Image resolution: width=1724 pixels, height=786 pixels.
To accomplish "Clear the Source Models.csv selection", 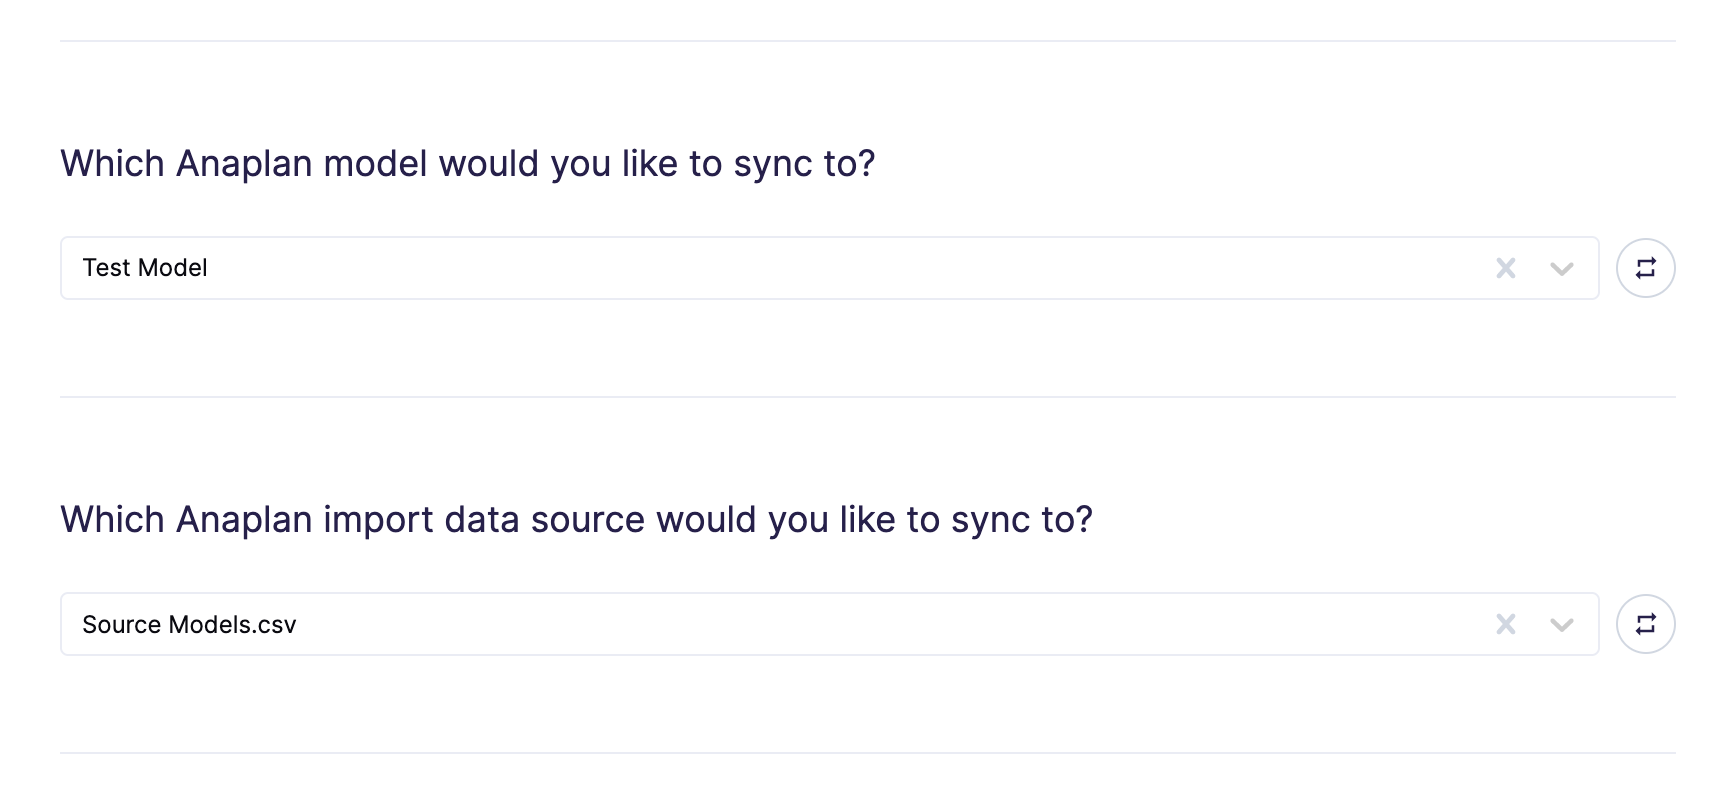I will coord(1505,625).
